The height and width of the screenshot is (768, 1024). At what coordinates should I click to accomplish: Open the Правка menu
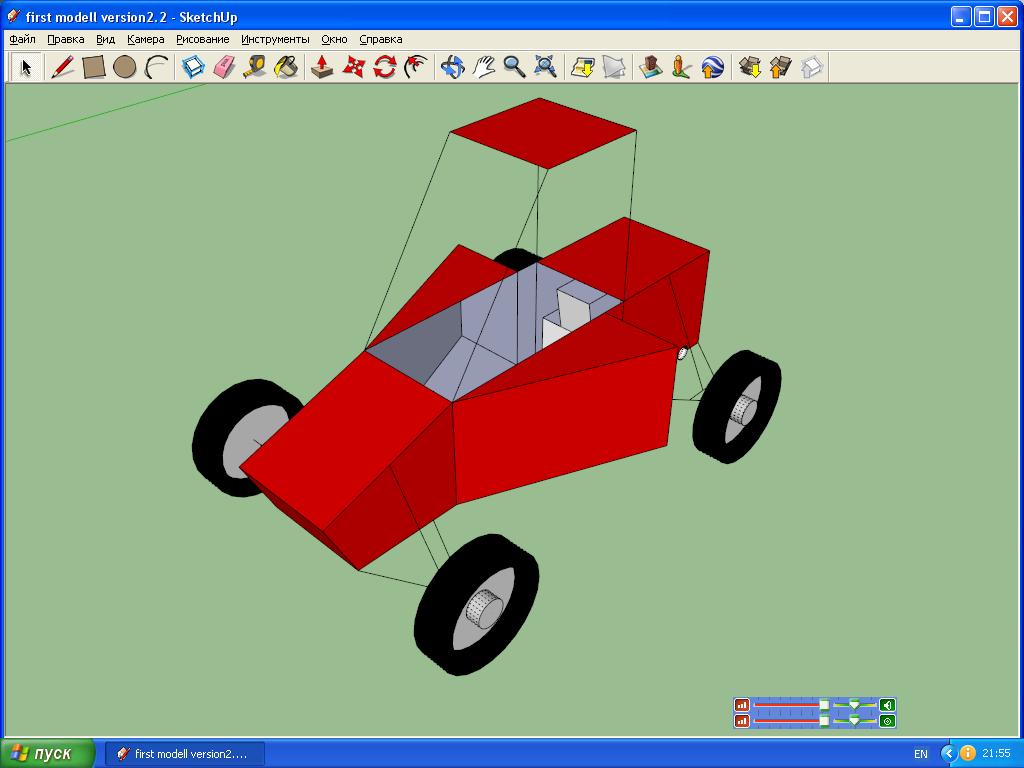point(66,39)
